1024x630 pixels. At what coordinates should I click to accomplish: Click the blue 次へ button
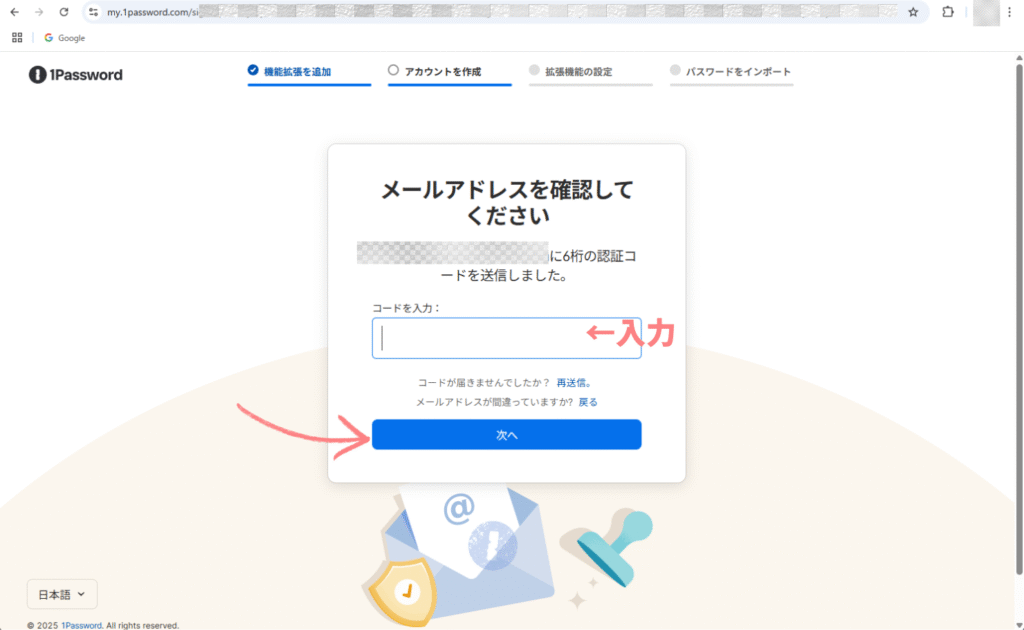click(507, 435)
